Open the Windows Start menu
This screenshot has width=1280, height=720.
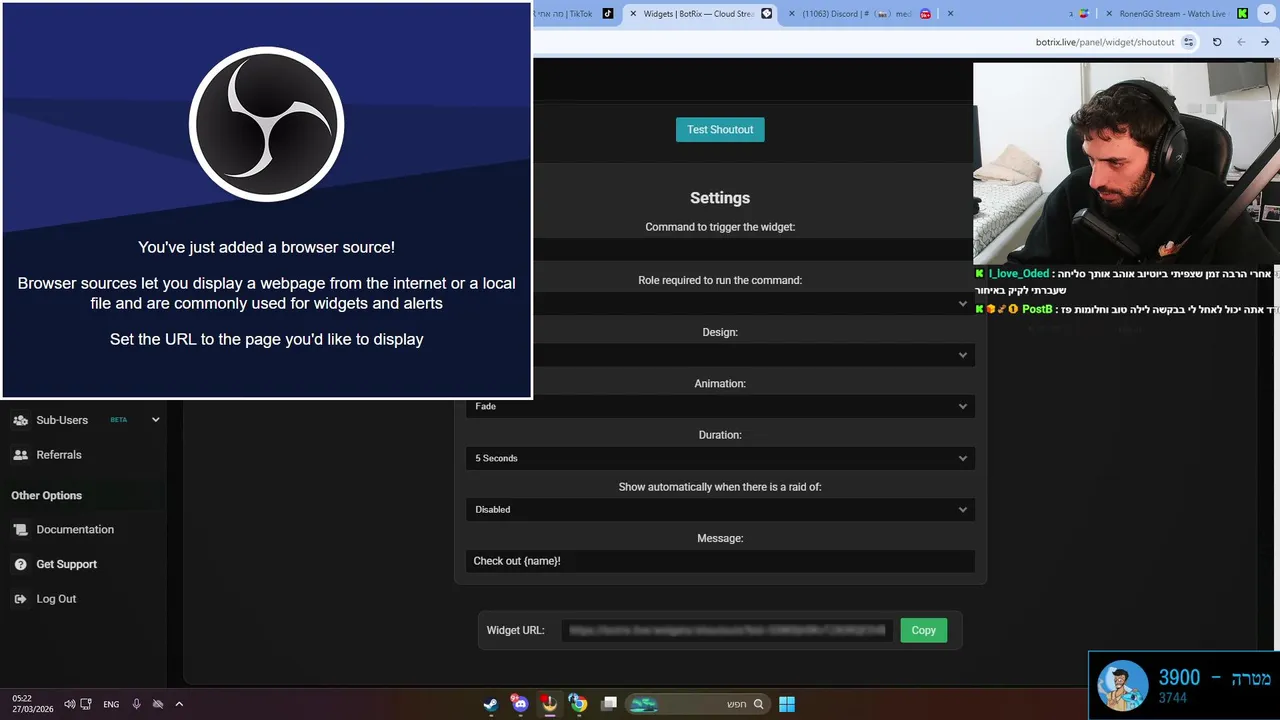(x=787, y=704)
